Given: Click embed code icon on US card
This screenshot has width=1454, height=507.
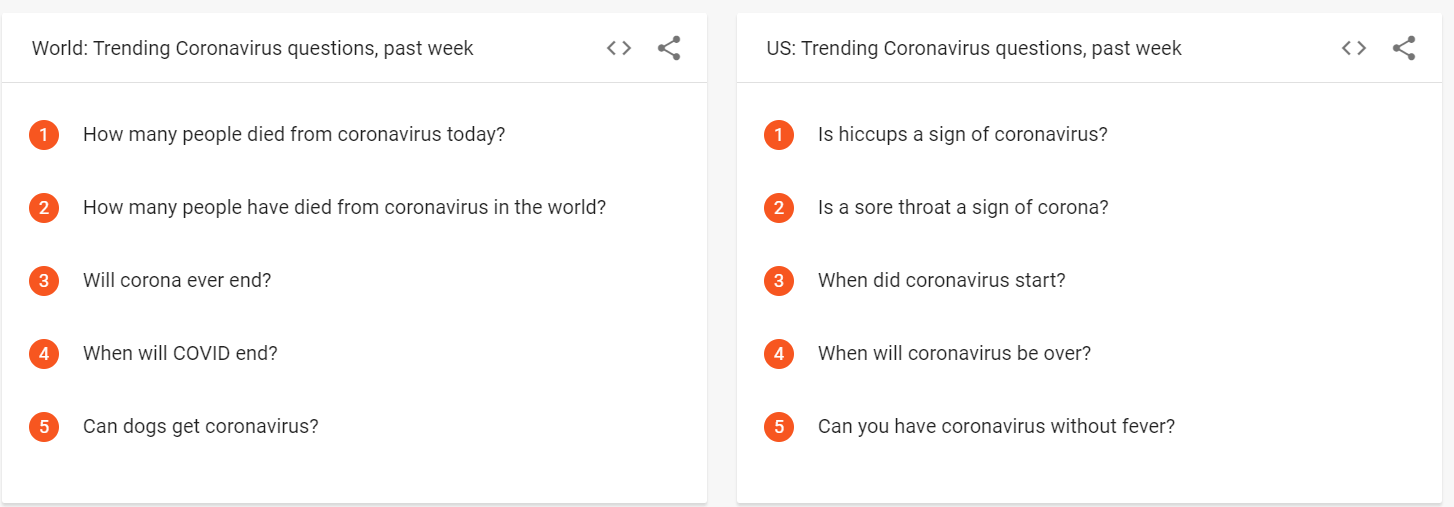Looking at the screenshot, I should [x=1354, y=48].
